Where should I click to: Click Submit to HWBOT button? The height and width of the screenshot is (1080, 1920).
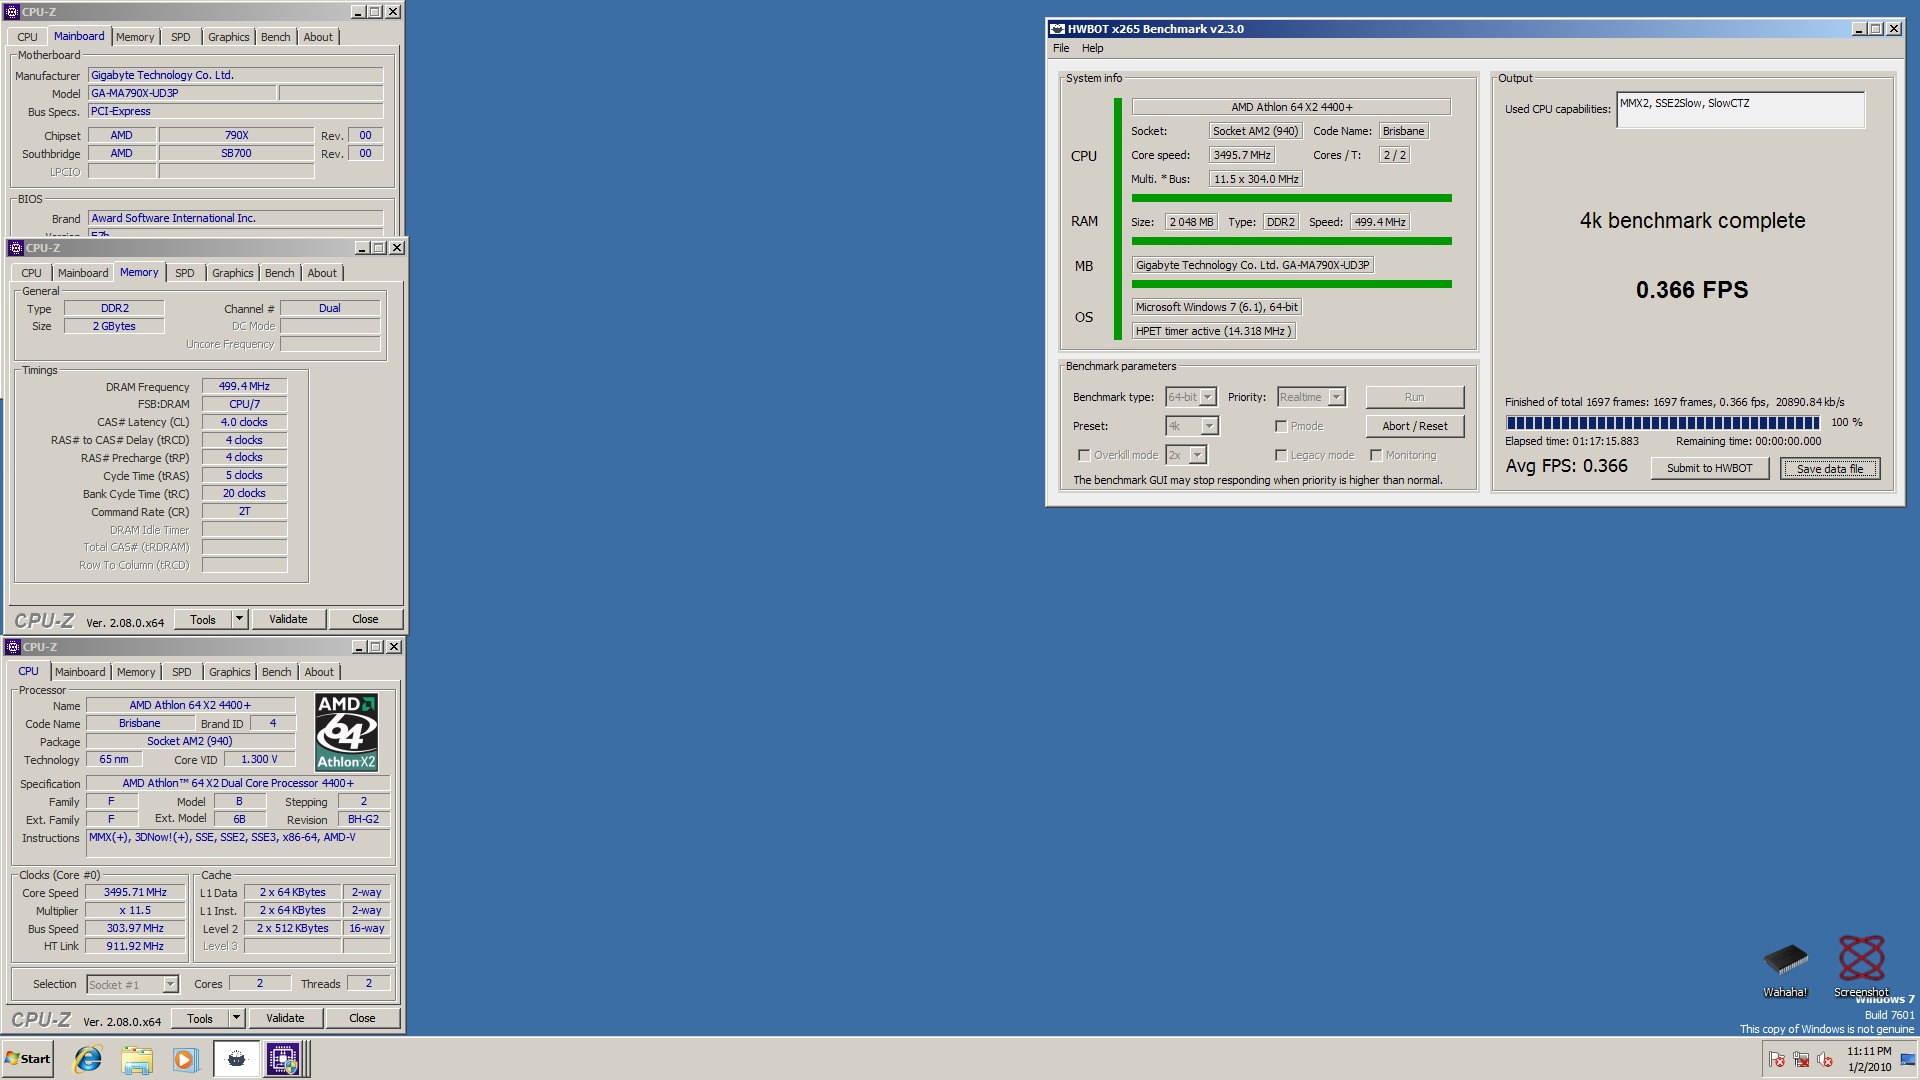click(1709, 468)
